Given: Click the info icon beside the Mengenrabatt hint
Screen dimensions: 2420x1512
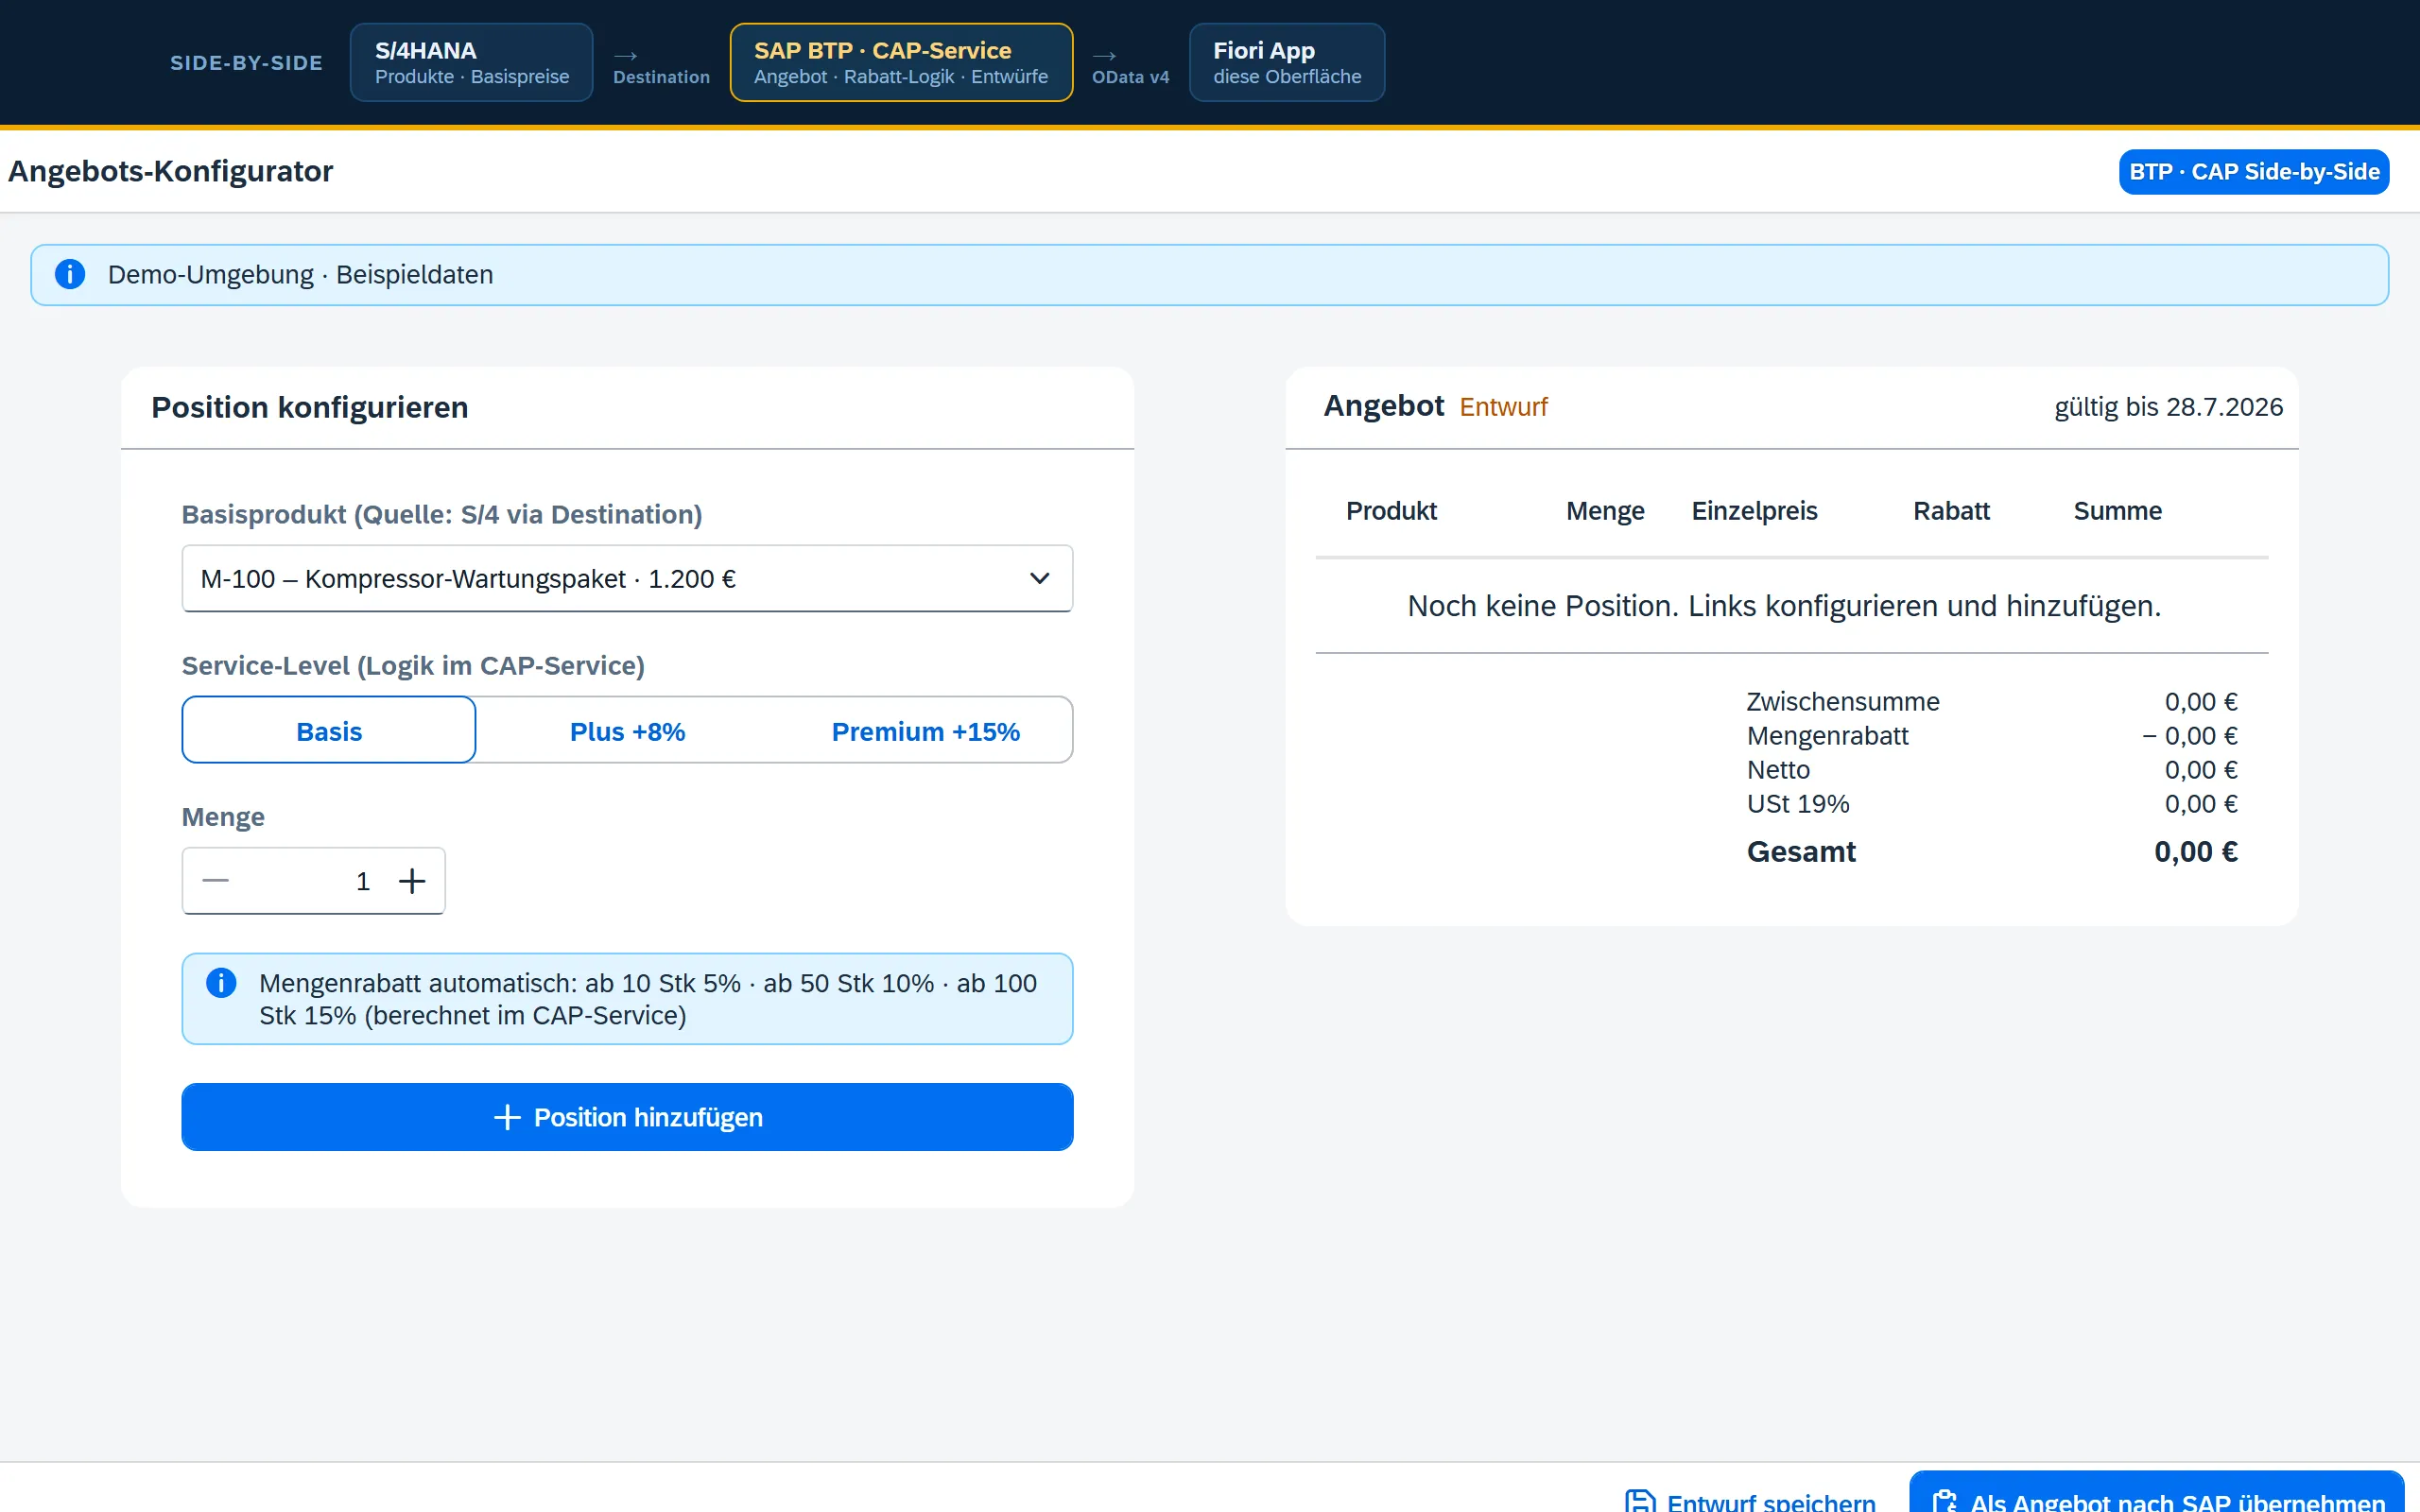Looking at the screenshot, I should pyautogui.click(x=221, y=983).
